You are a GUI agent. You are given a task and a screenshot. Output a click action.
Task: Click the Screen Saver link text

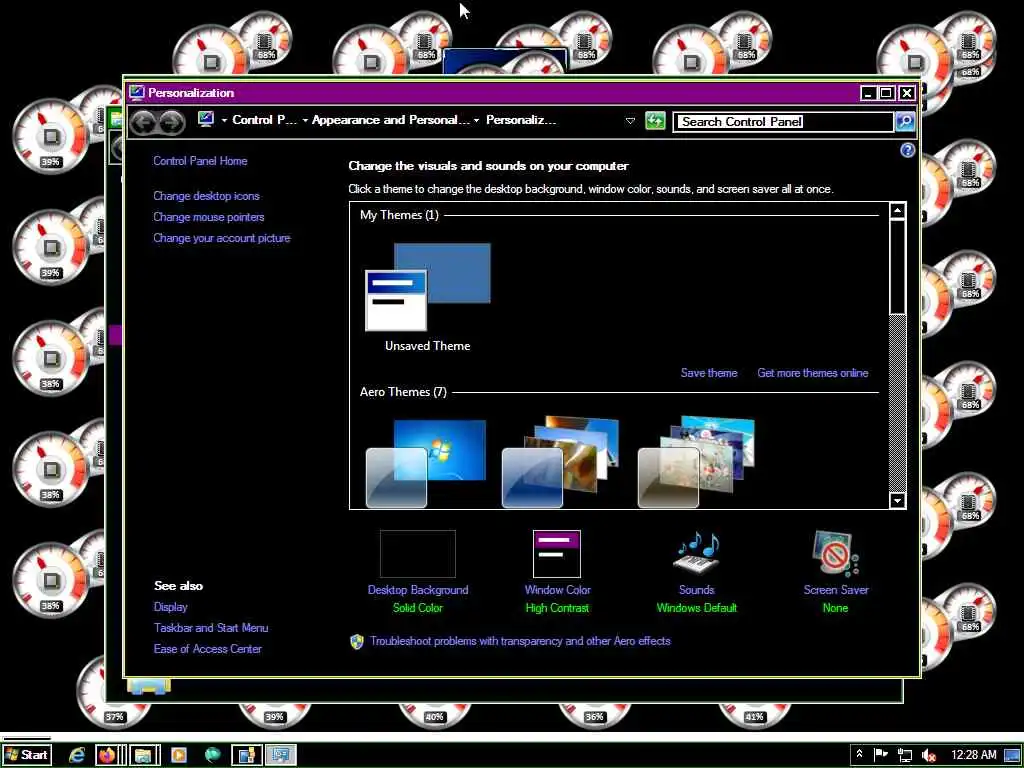836,590
